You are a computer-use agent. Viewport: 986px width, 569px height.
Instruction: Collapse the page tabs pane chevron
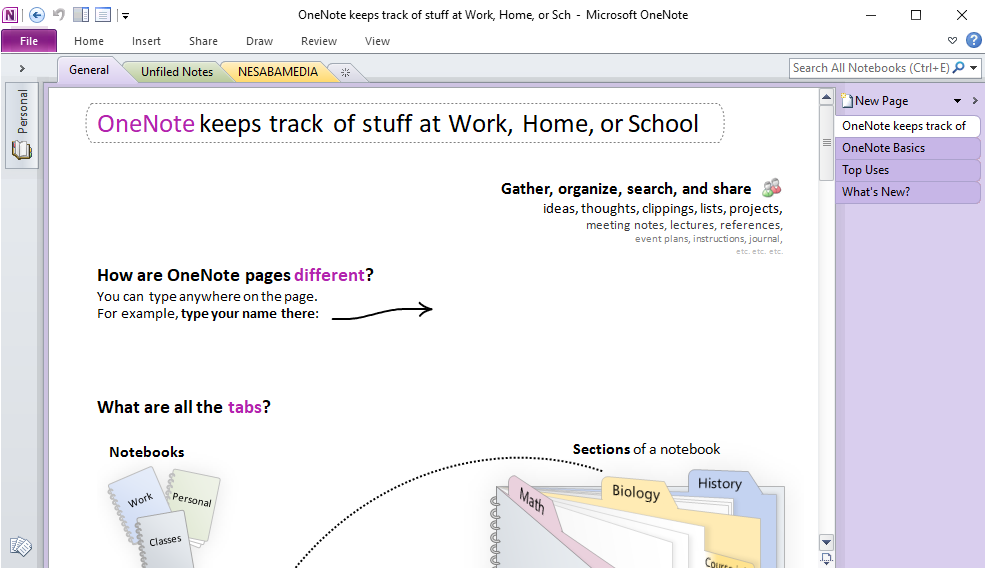pyautogui.click(x=975, y=101)
